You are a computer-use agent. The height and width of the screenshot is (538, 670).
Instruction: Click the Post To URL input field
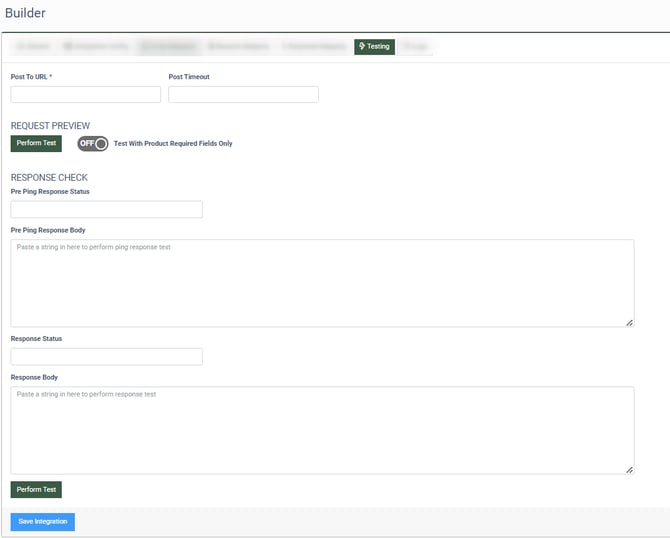(86, 95)
